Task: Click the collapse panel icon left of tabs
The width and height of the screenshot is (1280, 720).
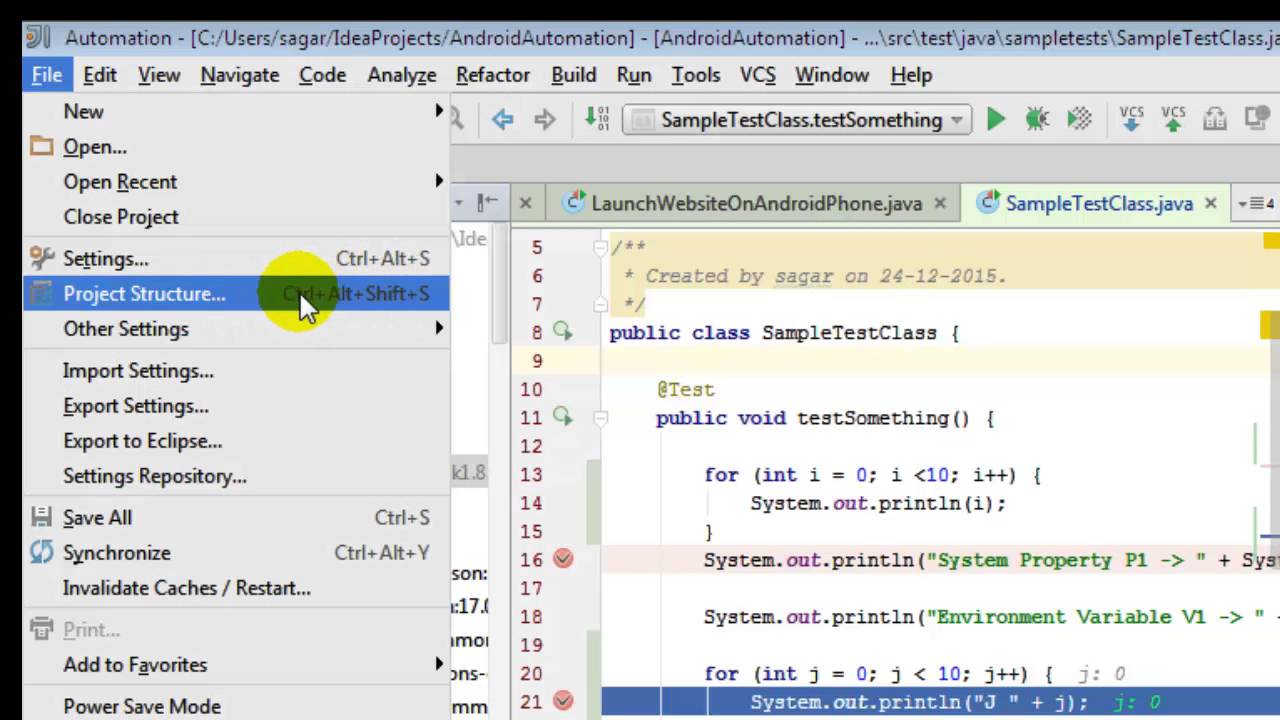Action: click(487, 203)
